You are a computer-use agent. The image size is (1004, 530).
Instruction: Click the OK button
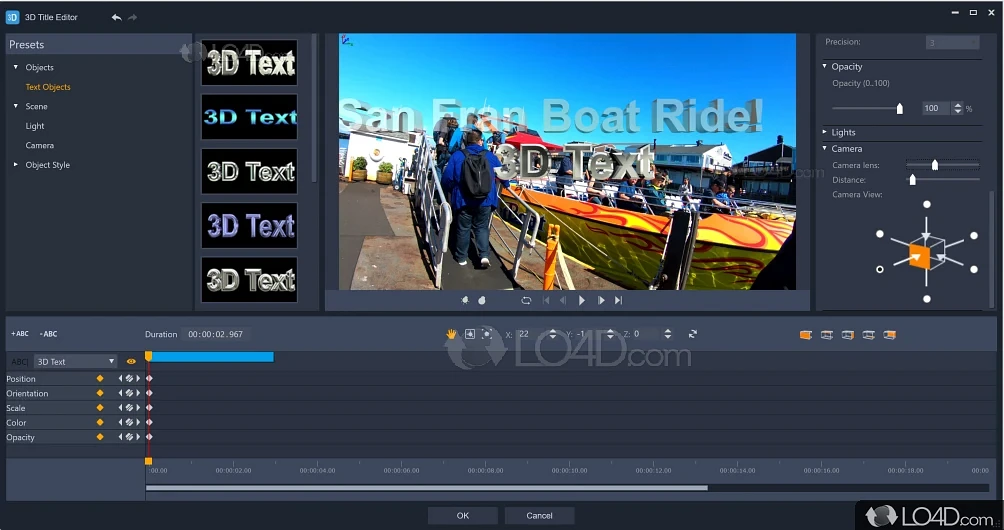[x=462, y=516]
